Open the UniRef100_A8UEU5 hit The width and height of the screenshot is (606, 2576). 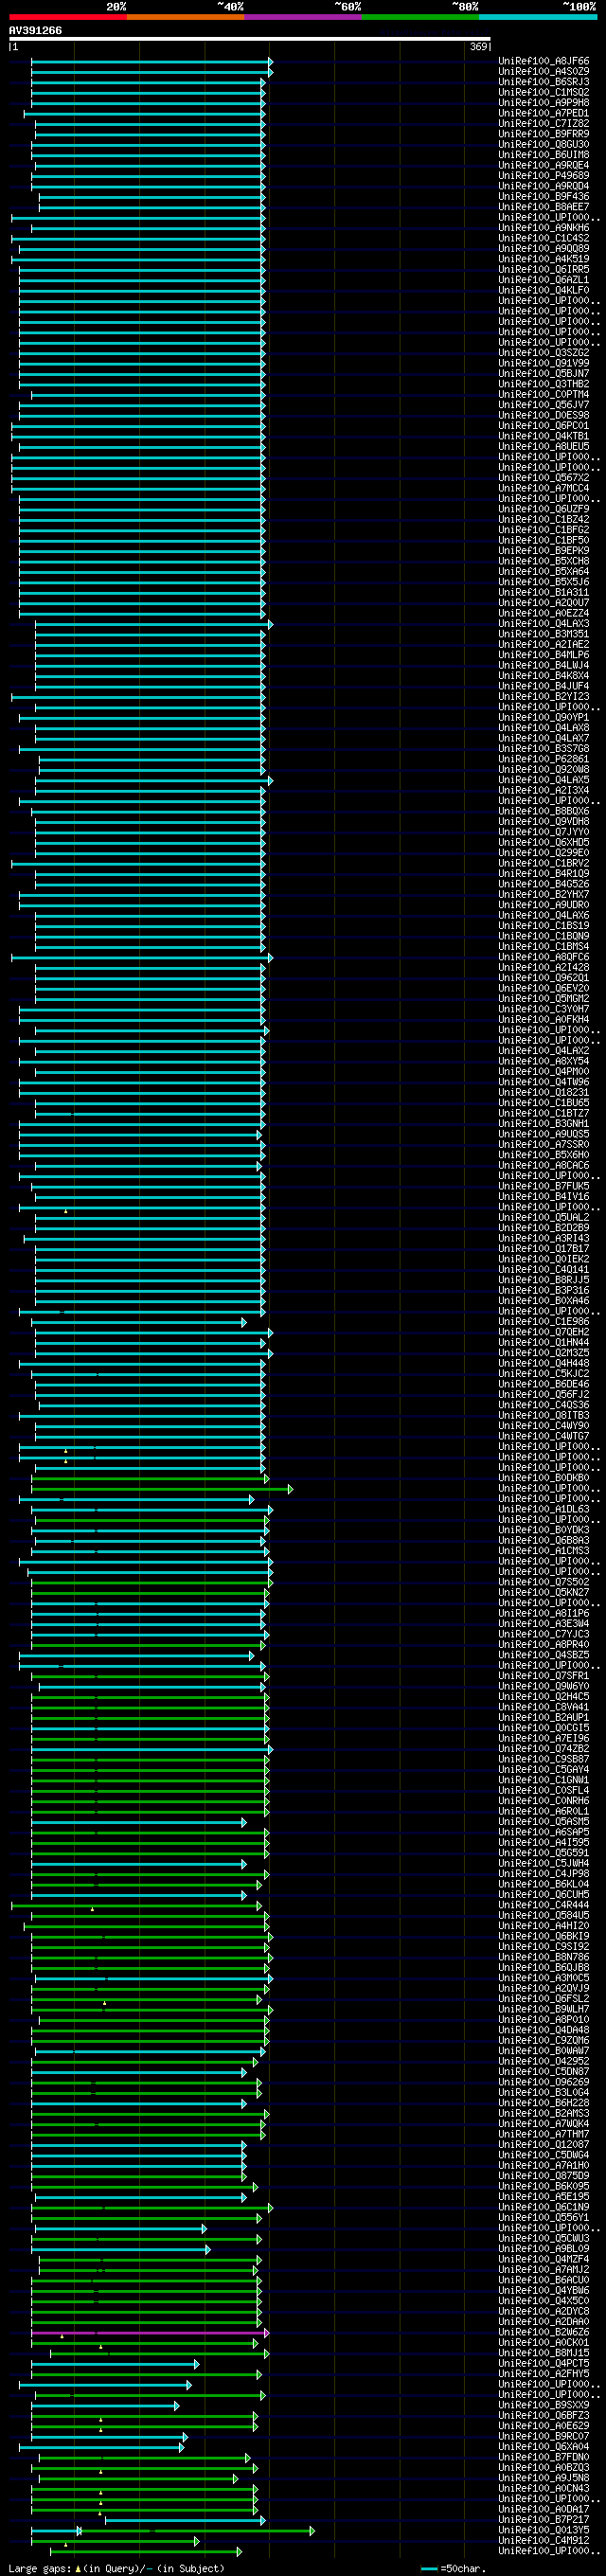(544, 446)
